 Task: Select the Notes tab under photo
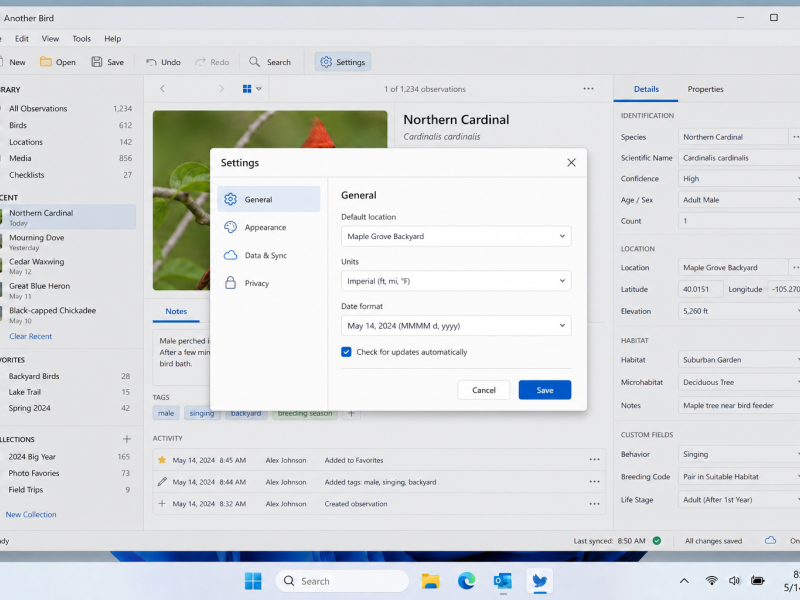pos(176,311)
